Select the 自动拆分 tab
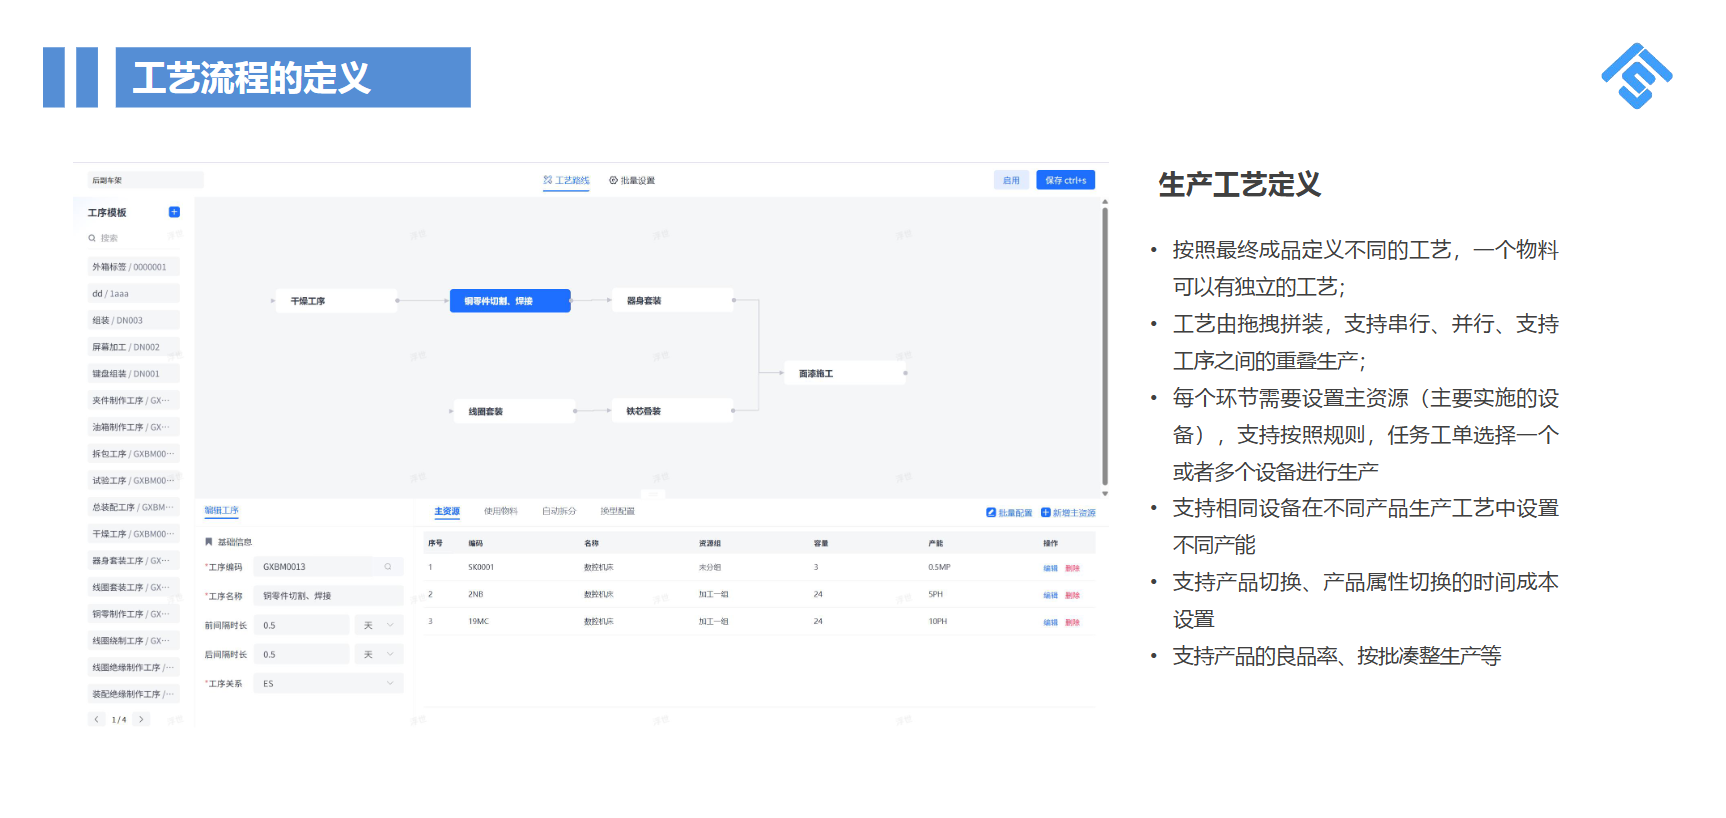 [559, 511]
